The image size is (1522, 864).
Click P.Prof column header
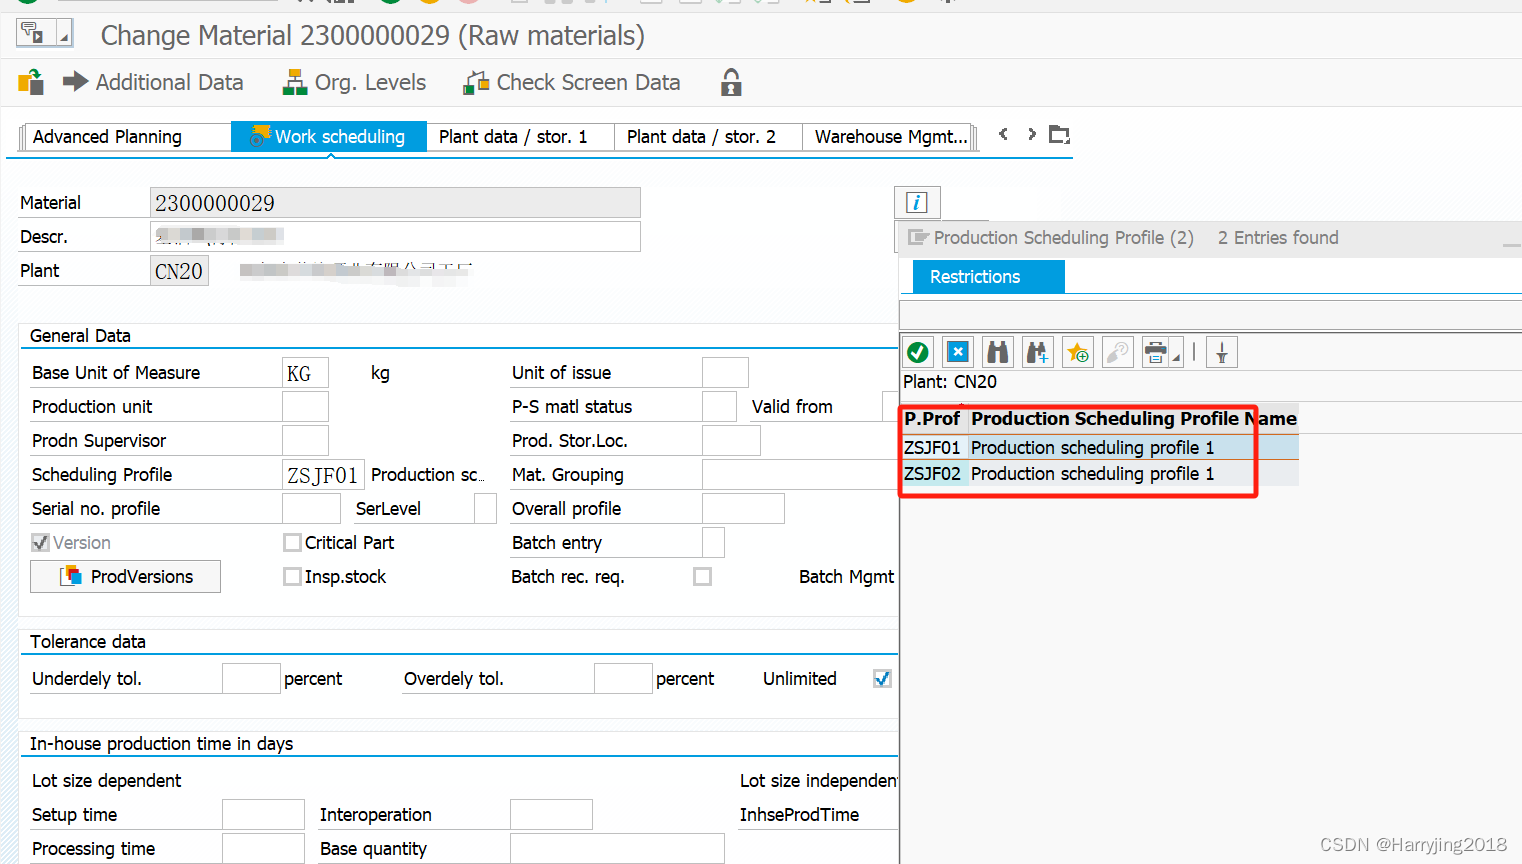tap(932, 418)
